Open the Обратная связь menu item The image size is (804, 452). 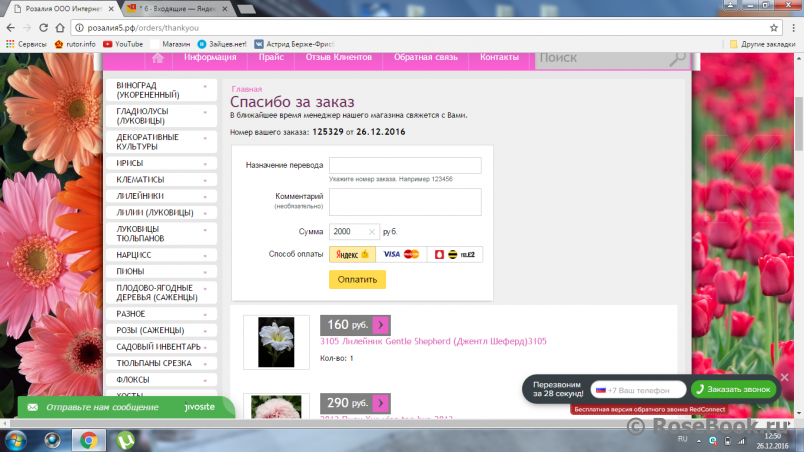click(426, 57)
